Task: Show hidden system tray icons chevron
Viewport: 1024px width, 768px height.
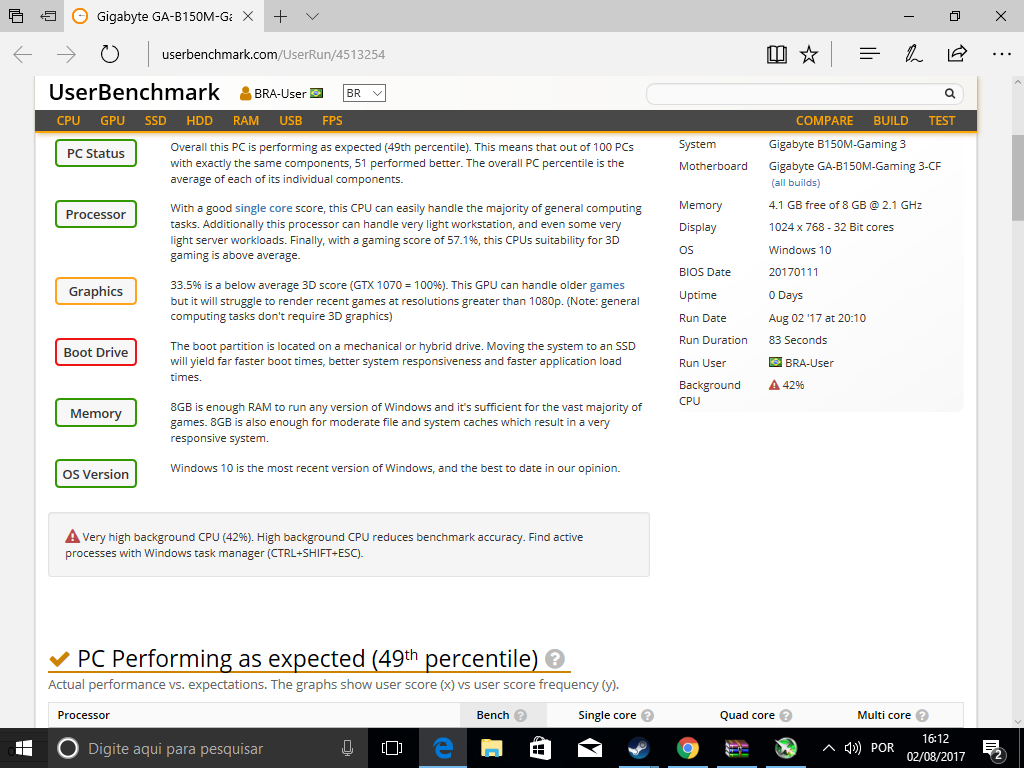Action: pyautogui.click(x=828, y=748)
